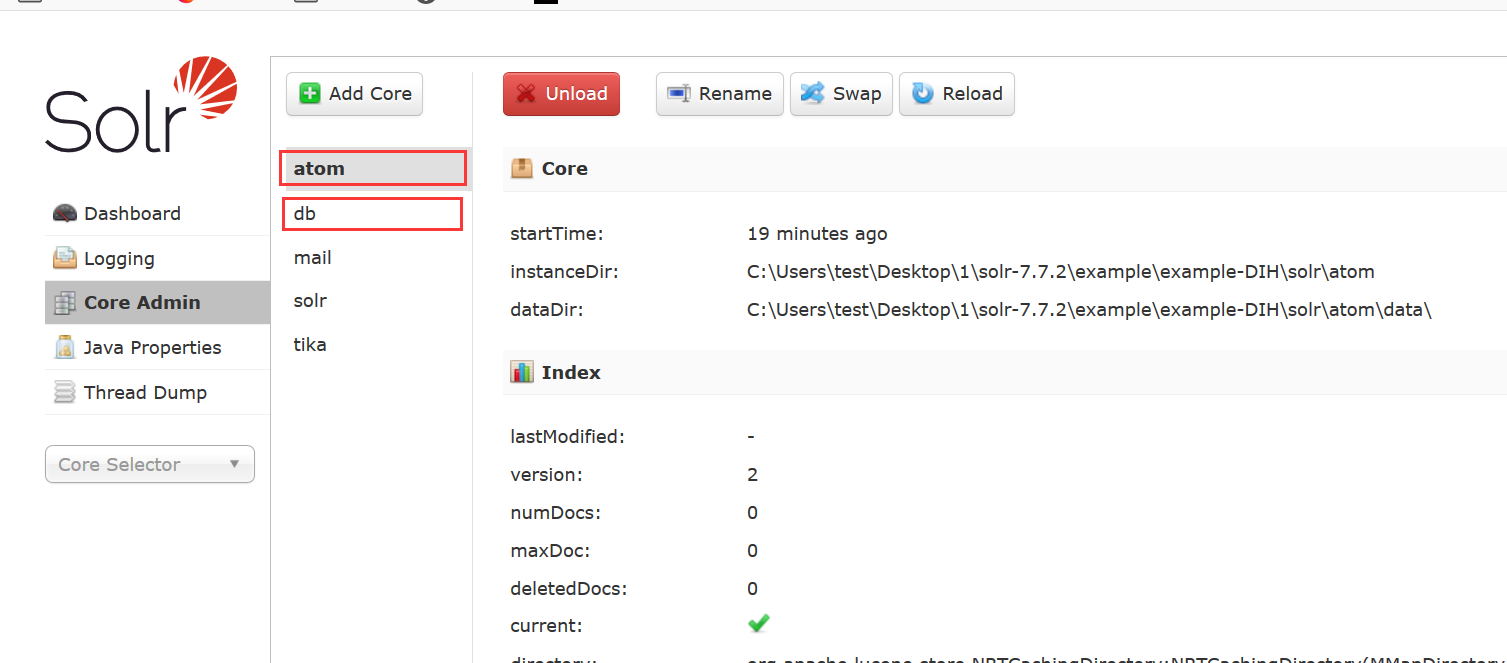
Task: Click the lastModified label
Action: tap(567, 436)
